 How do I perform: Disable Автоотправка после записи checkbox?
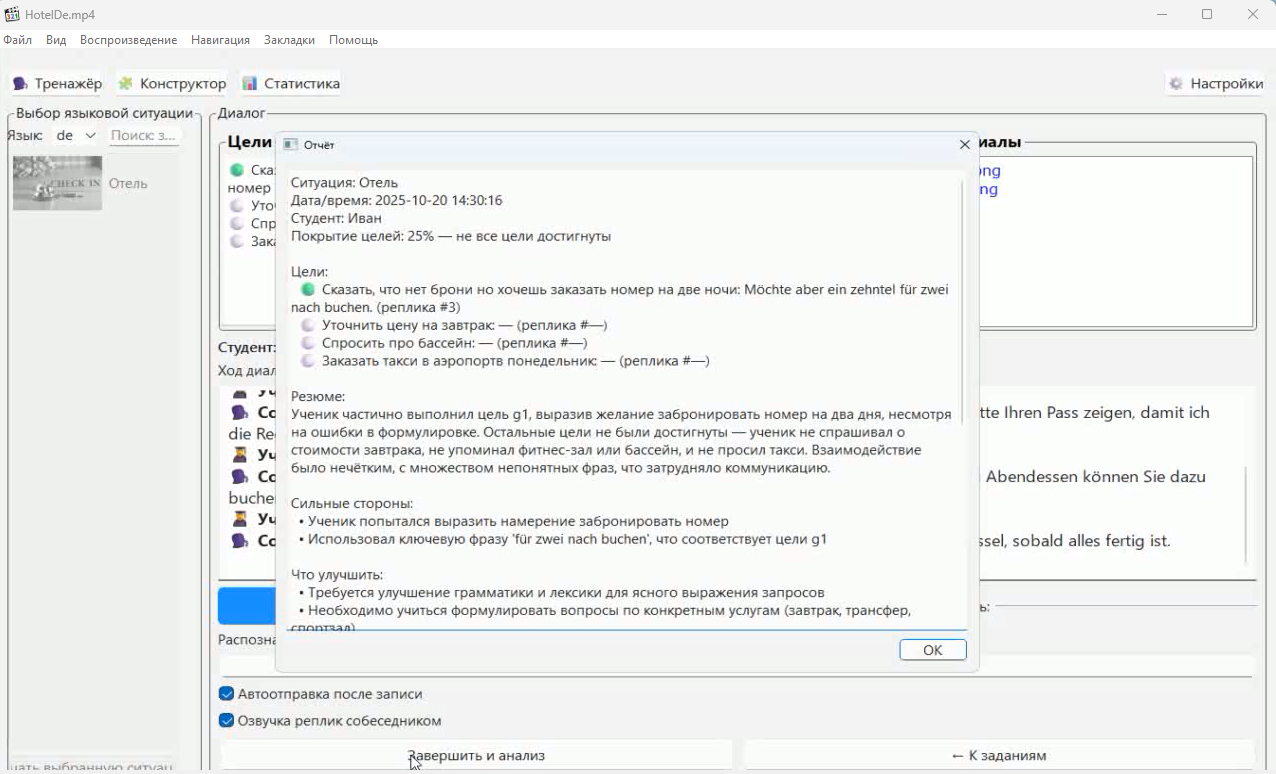coord(227,694)
